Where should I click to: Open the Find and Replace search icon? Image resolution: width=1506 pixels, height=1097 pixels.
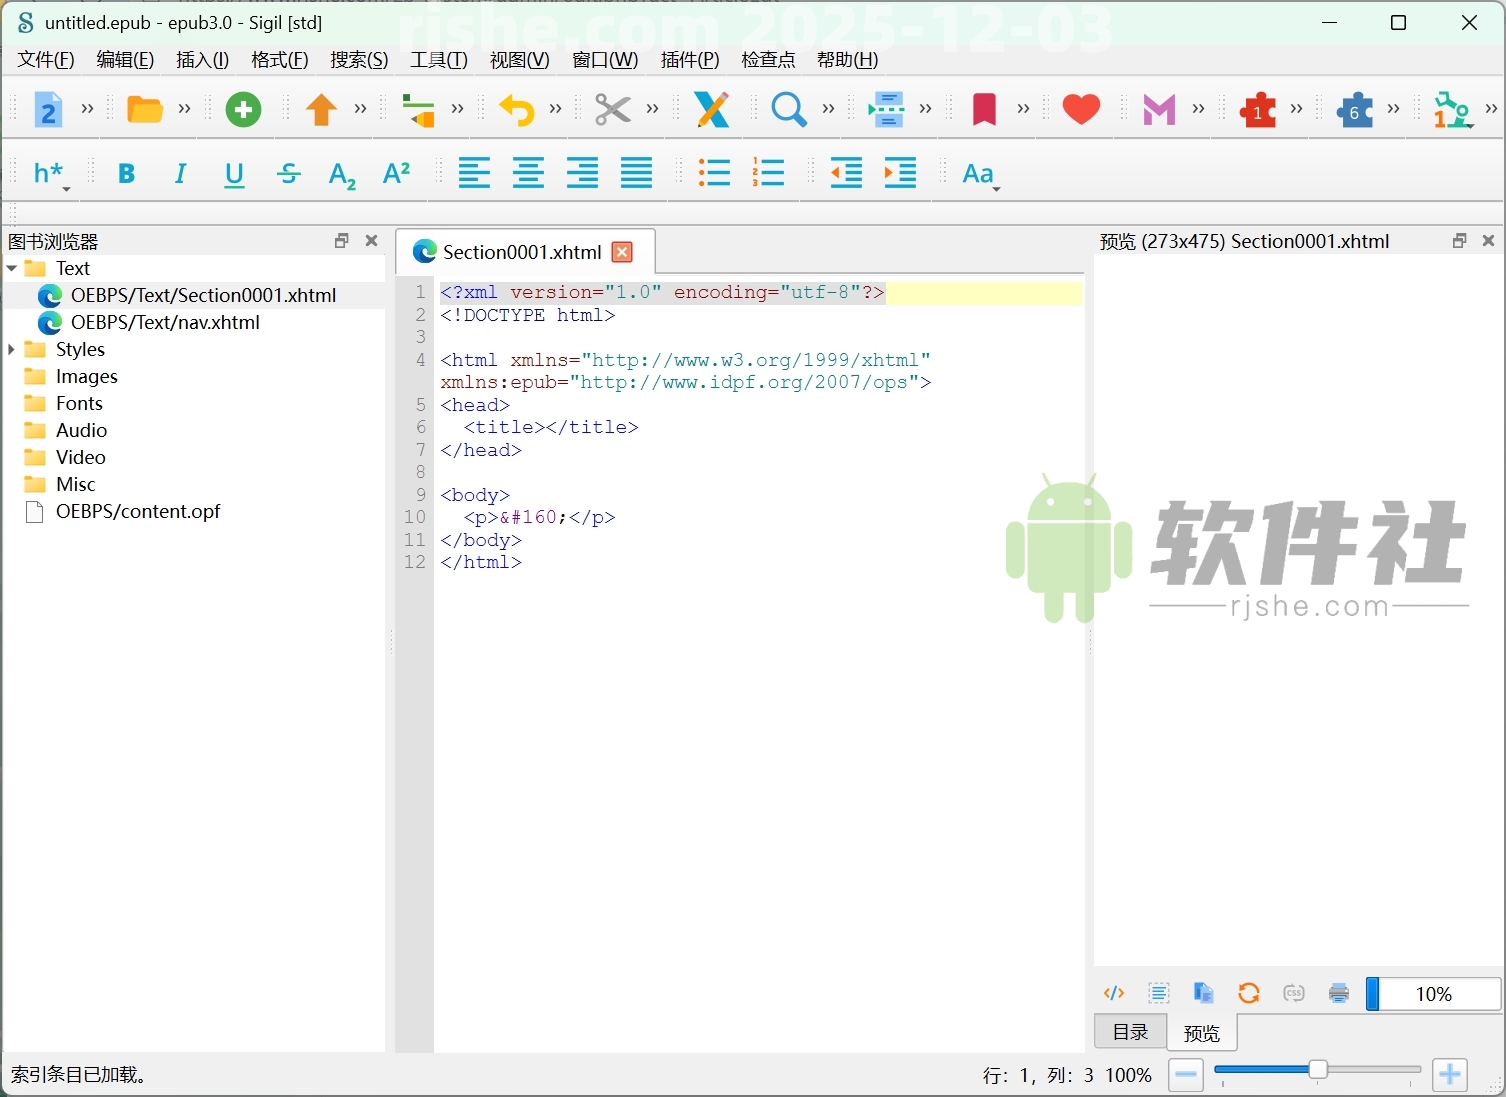pos(789,110)
